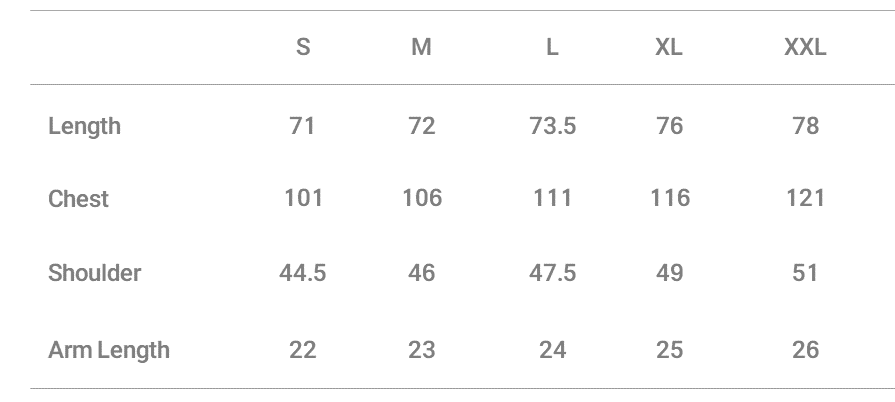Click the M size column header
The width and height of the screenshot is (895, 402).
[422, 47]
